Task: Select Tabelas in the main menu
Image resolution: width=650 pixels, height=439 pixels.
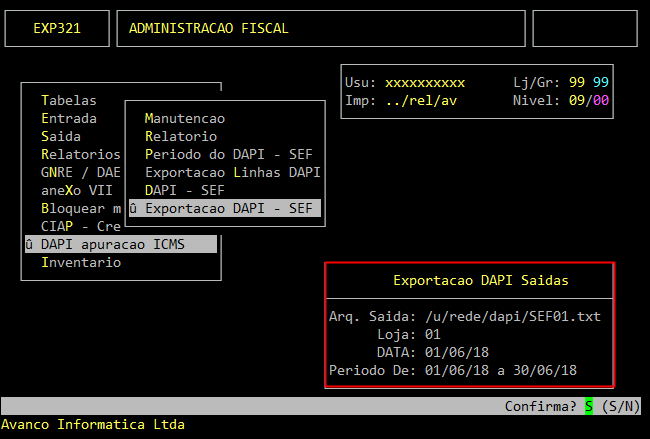Action: point(69,100)
